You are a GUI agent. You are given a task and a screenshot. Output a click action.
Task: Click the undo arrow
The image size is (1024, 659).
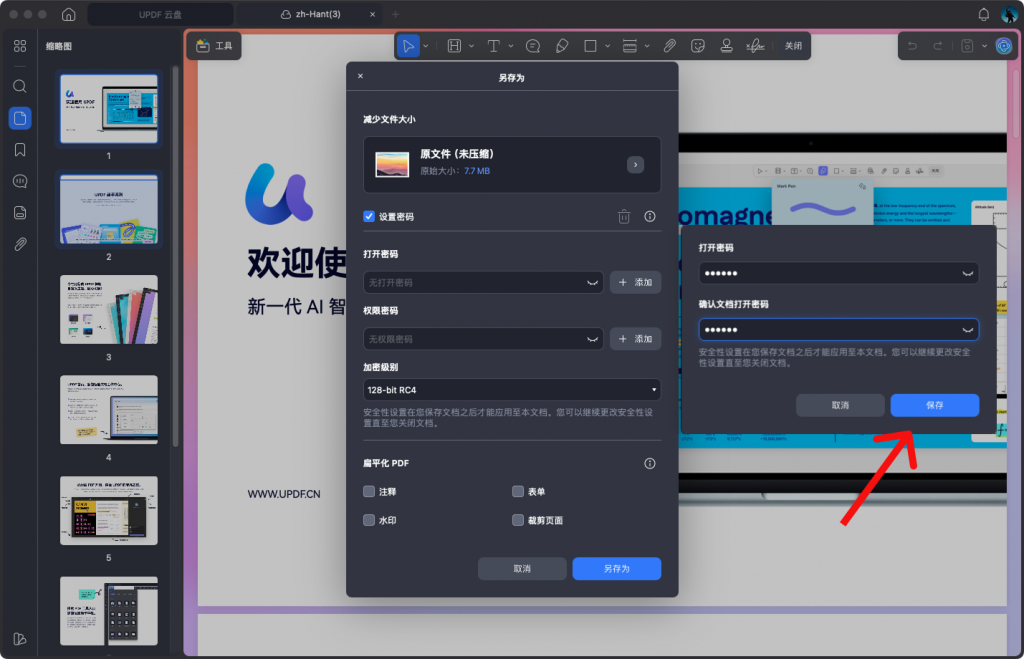click(912, 46)
